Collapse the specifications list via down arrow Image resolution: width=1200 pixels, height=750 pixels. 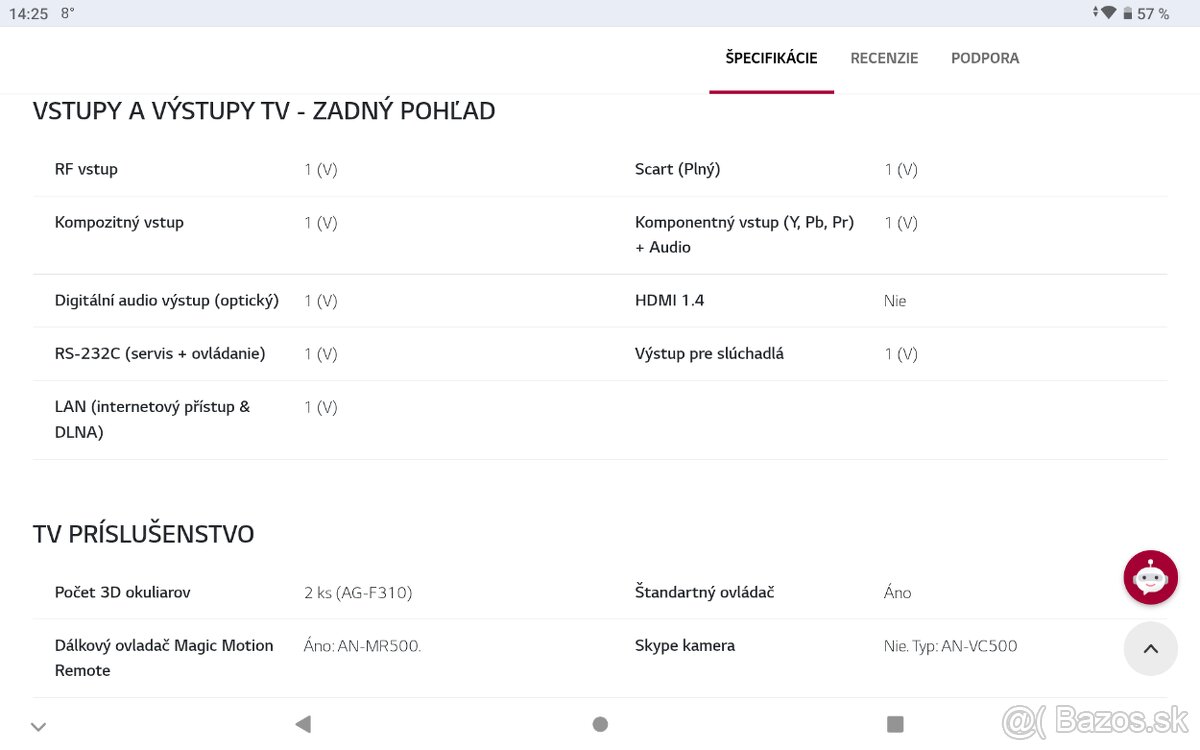(x=38, y=725)
